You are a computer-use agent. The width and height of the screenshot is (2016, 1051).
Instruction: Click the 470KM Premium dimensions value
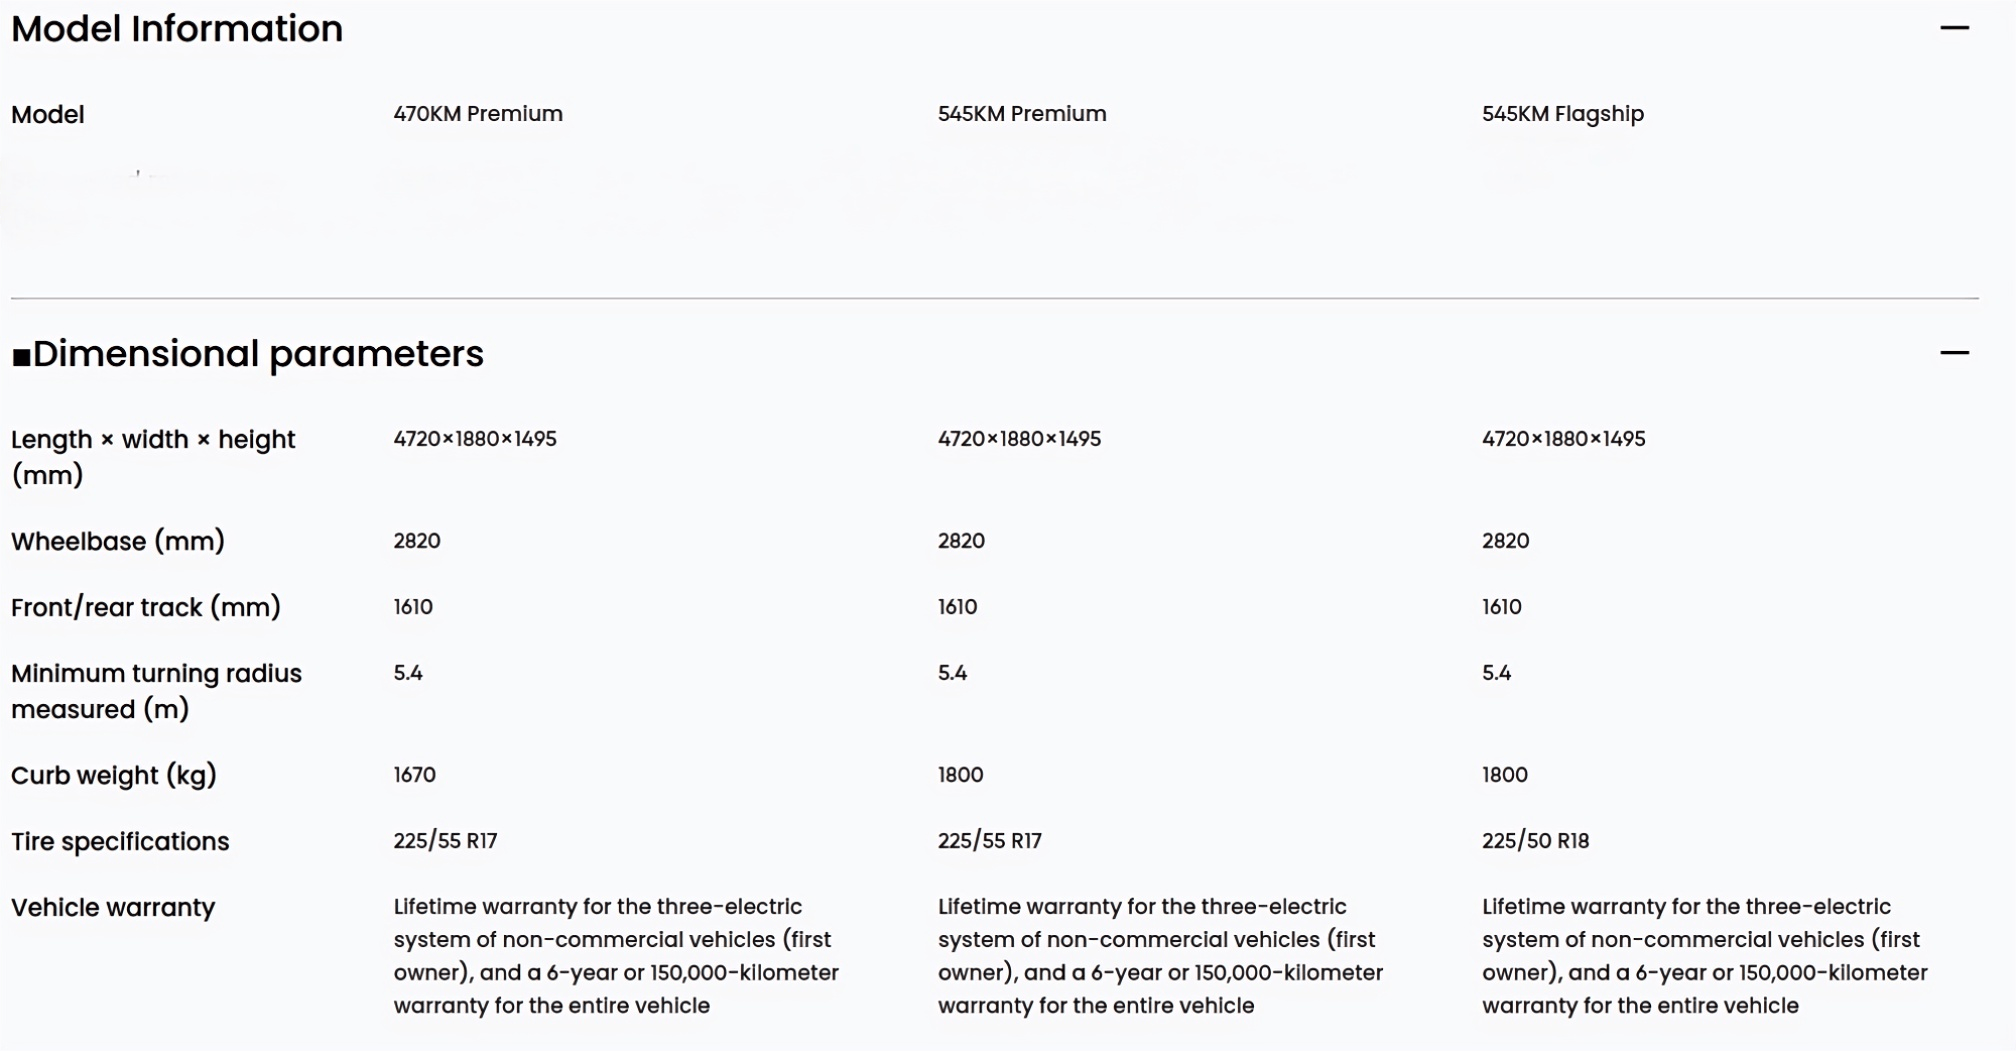tap(475, 439)
